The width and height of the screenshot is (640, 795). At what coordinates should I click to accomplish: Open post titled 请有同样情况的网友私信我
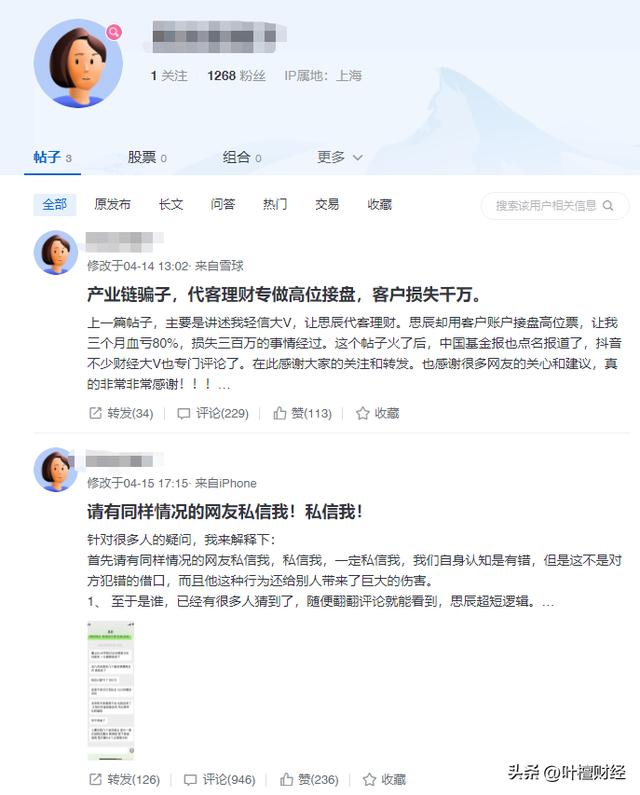click(225, 512)
